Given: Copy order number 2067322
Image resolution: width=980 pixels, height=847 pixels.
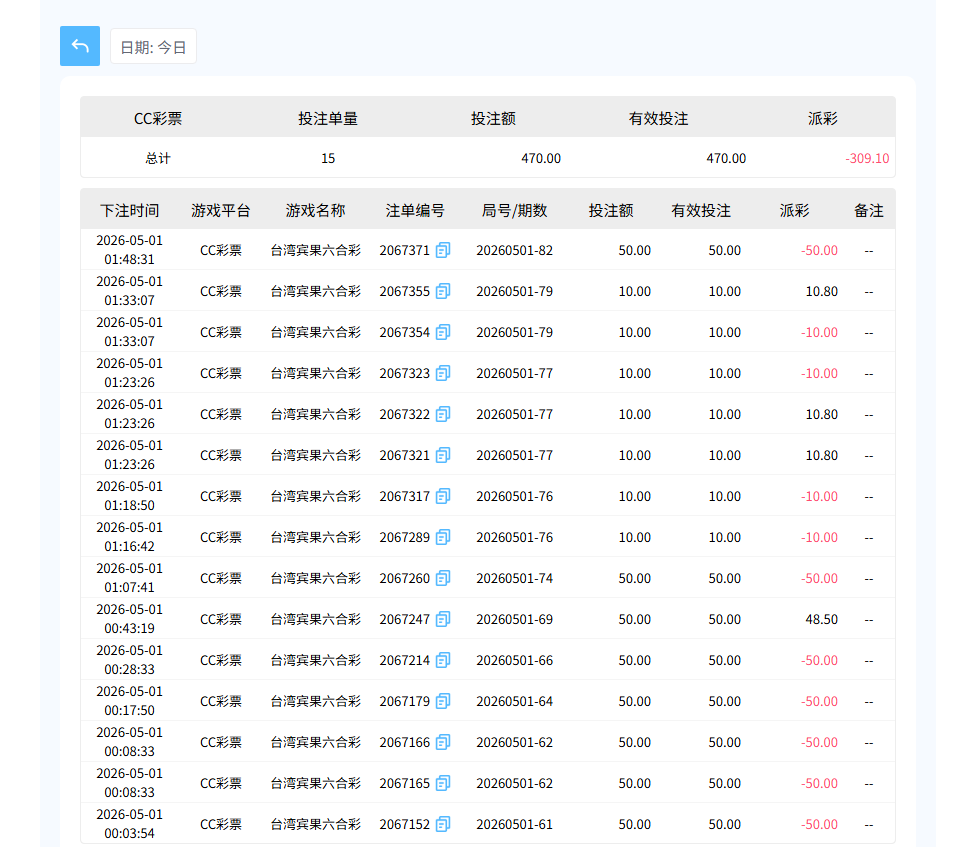Looking at the screenshot, I should point(443,414).
